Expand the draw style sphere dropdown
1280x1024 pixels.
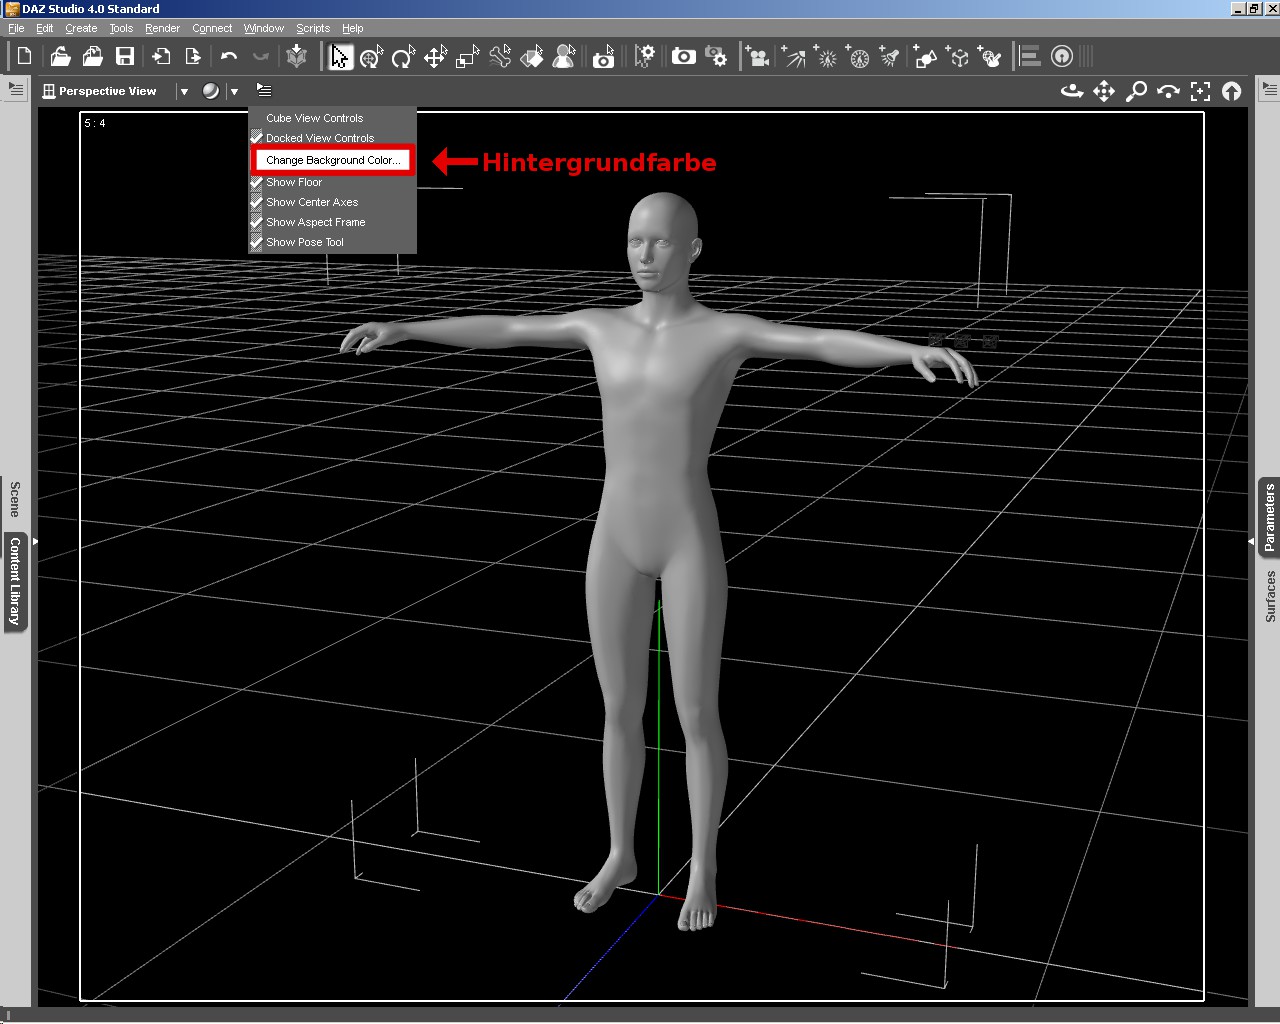[234, 91]
